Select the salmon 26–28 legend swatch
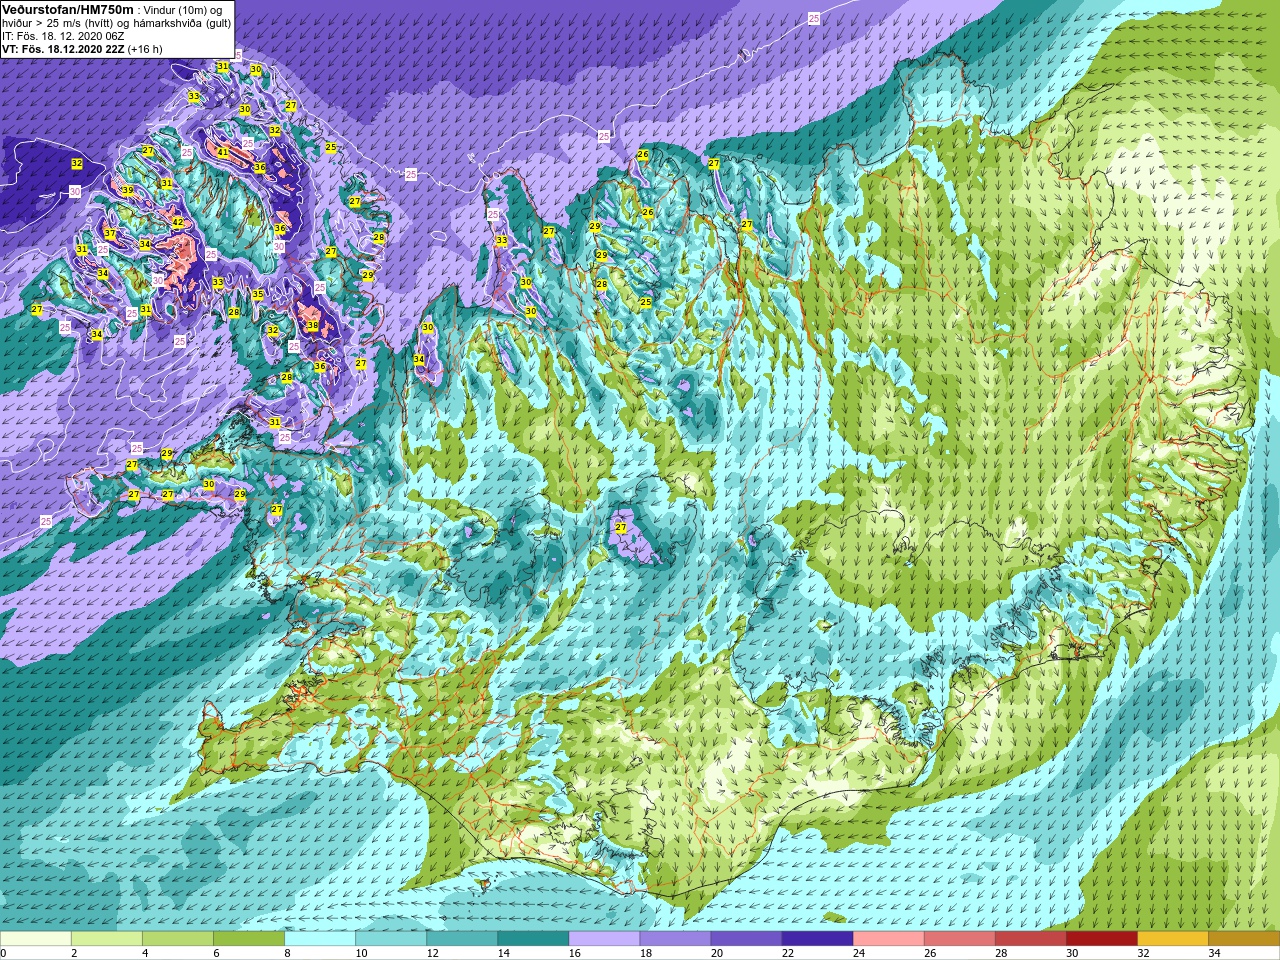Image resolution: width=1280 pixels, height=960 pixels. [959, 939]
